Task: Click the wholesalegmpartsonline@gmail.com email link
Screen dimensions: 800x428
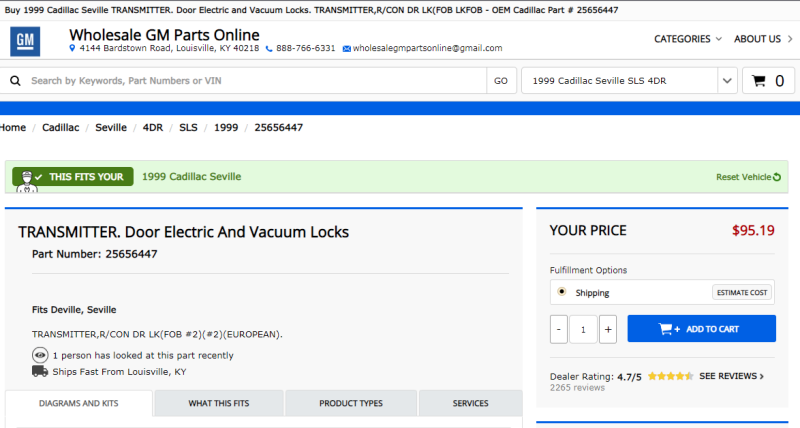Action: point(428,48)
